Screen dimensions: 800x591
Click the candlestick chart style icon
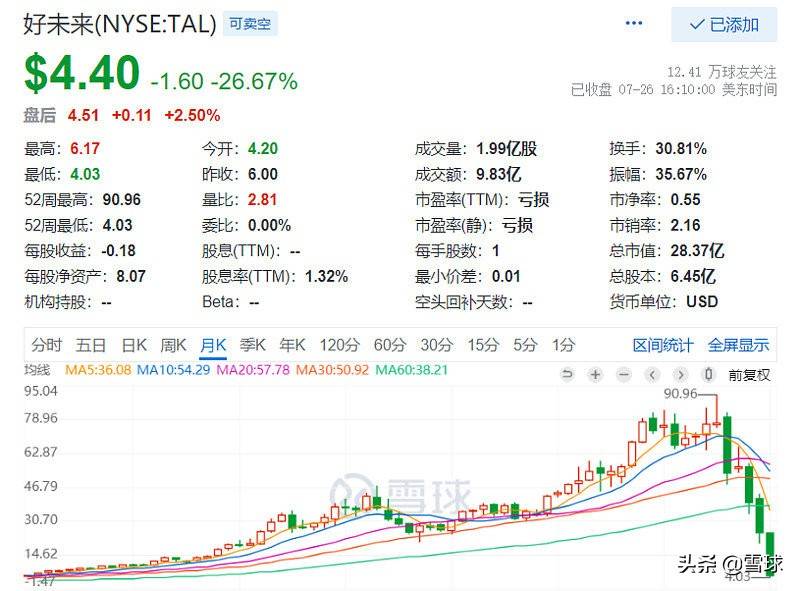coord(709,375)
